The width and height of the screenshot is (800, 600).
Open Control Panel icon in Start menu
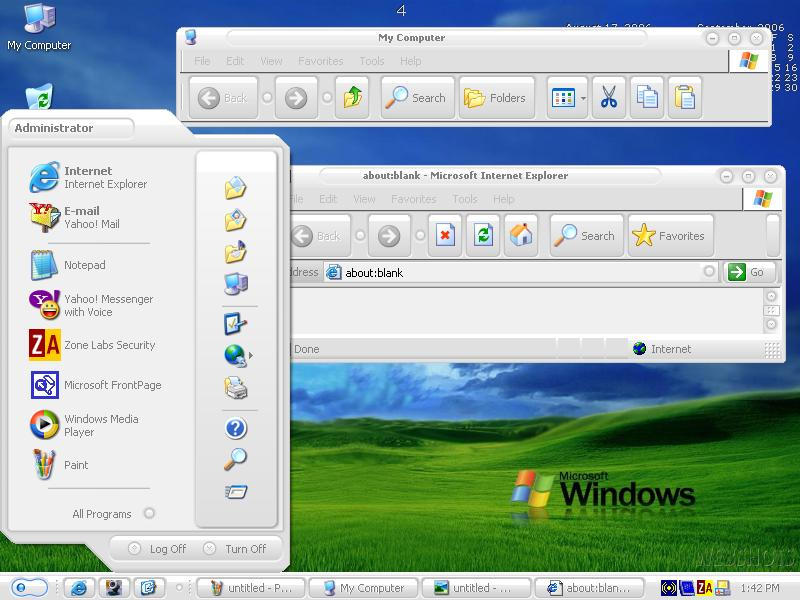pos(235,323)
